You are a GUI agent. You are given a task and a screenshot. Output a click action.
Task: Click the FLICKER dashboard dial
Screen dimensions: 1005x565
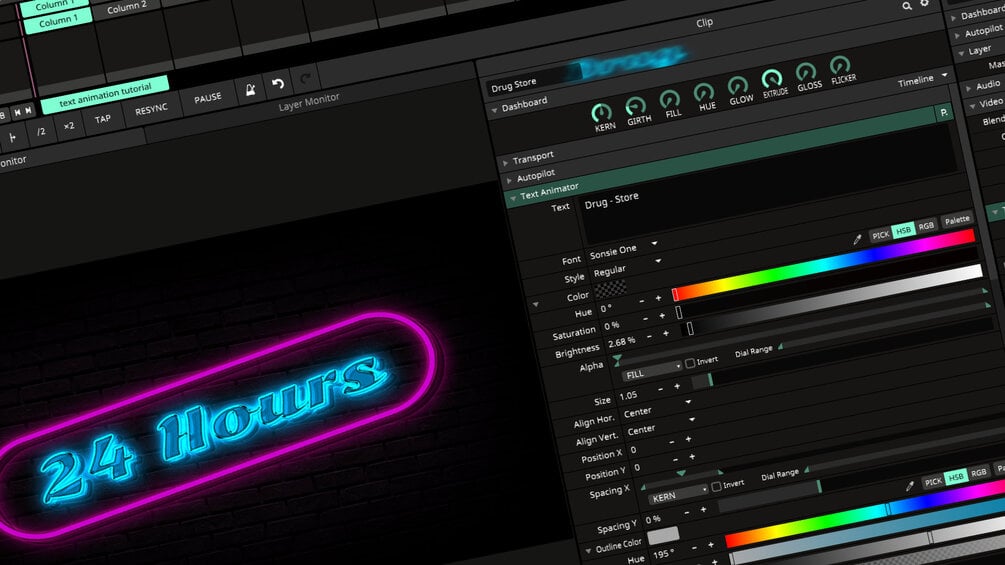click(840, 65)
